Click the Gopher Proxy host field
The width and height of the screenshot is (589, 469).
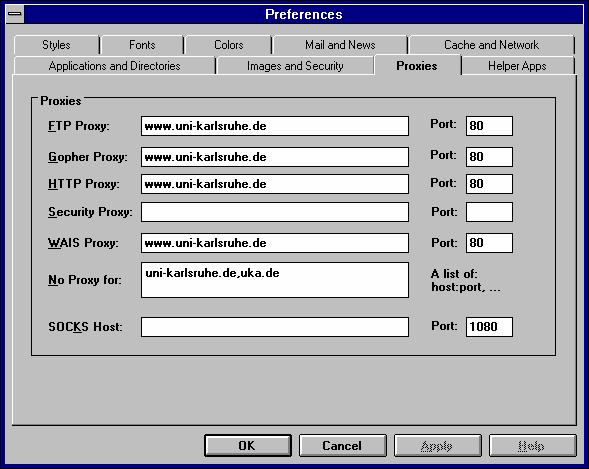[275, 157]
